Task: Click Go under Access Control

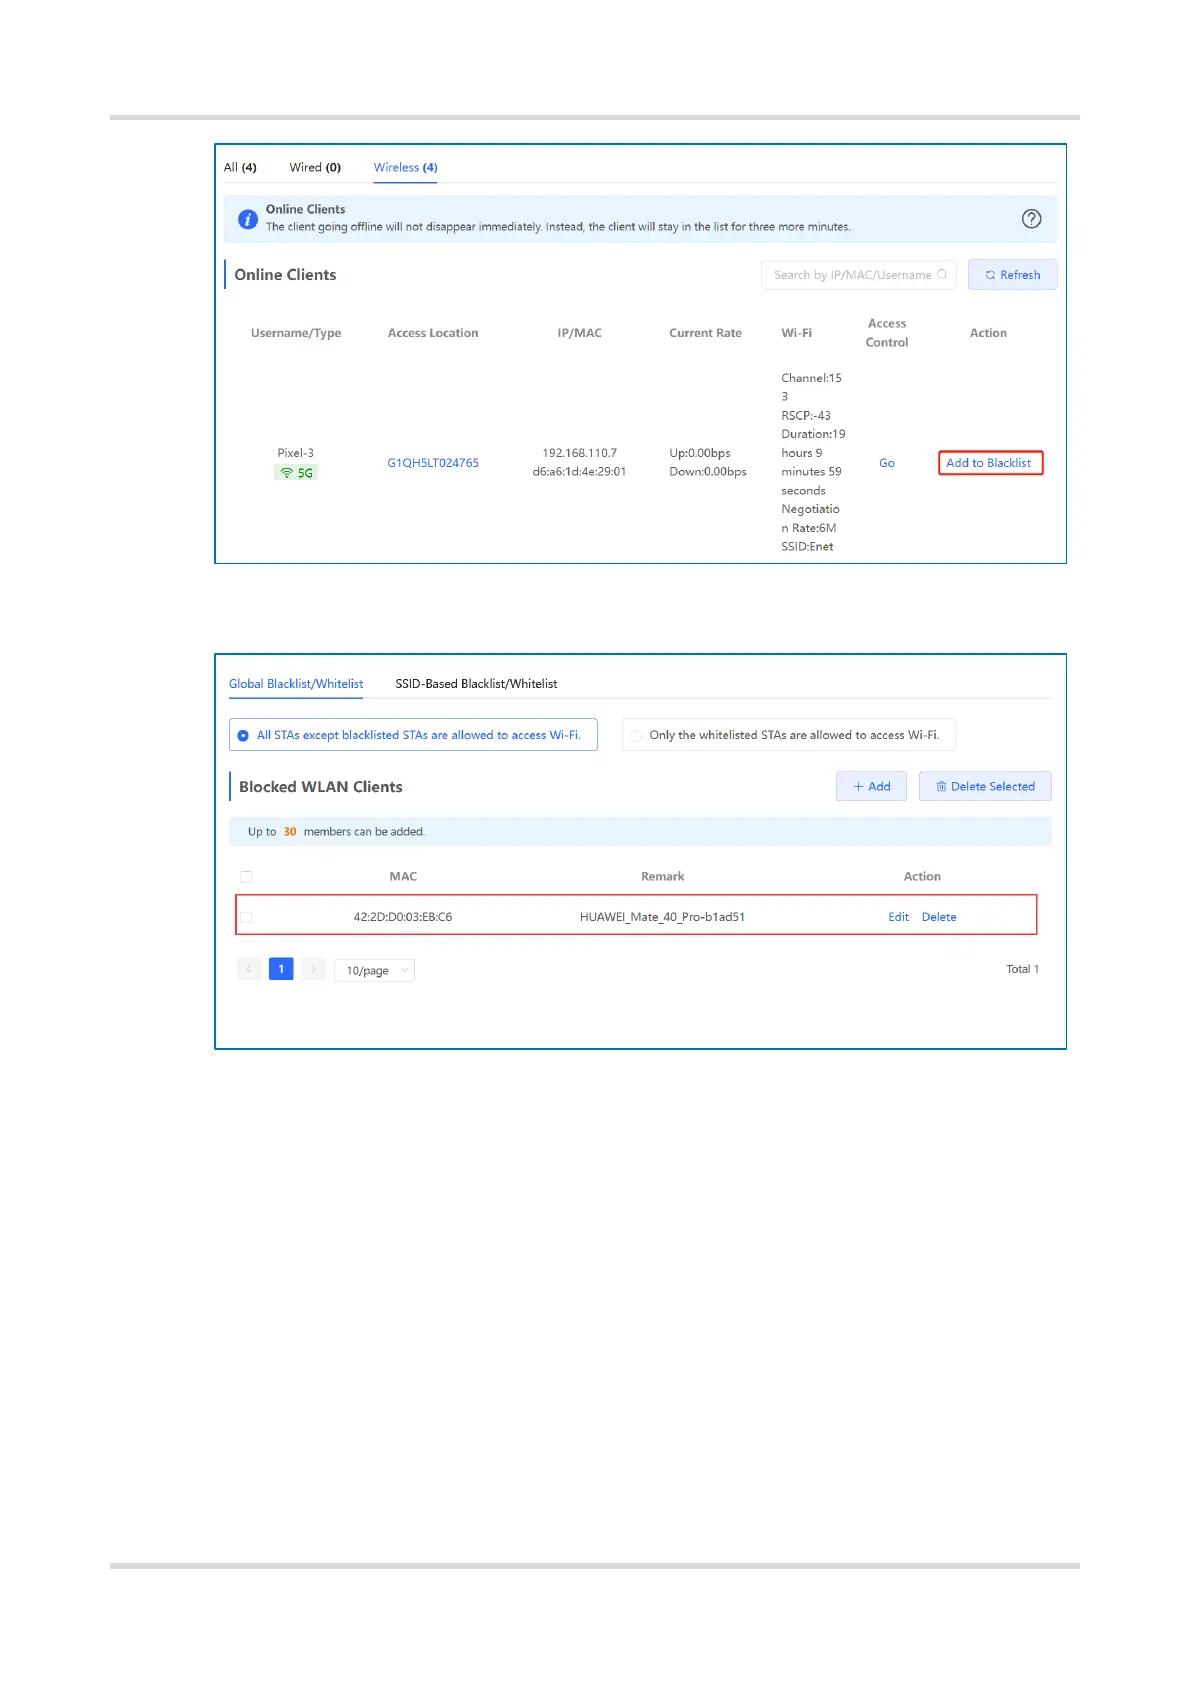Action: tap(887, 463)
